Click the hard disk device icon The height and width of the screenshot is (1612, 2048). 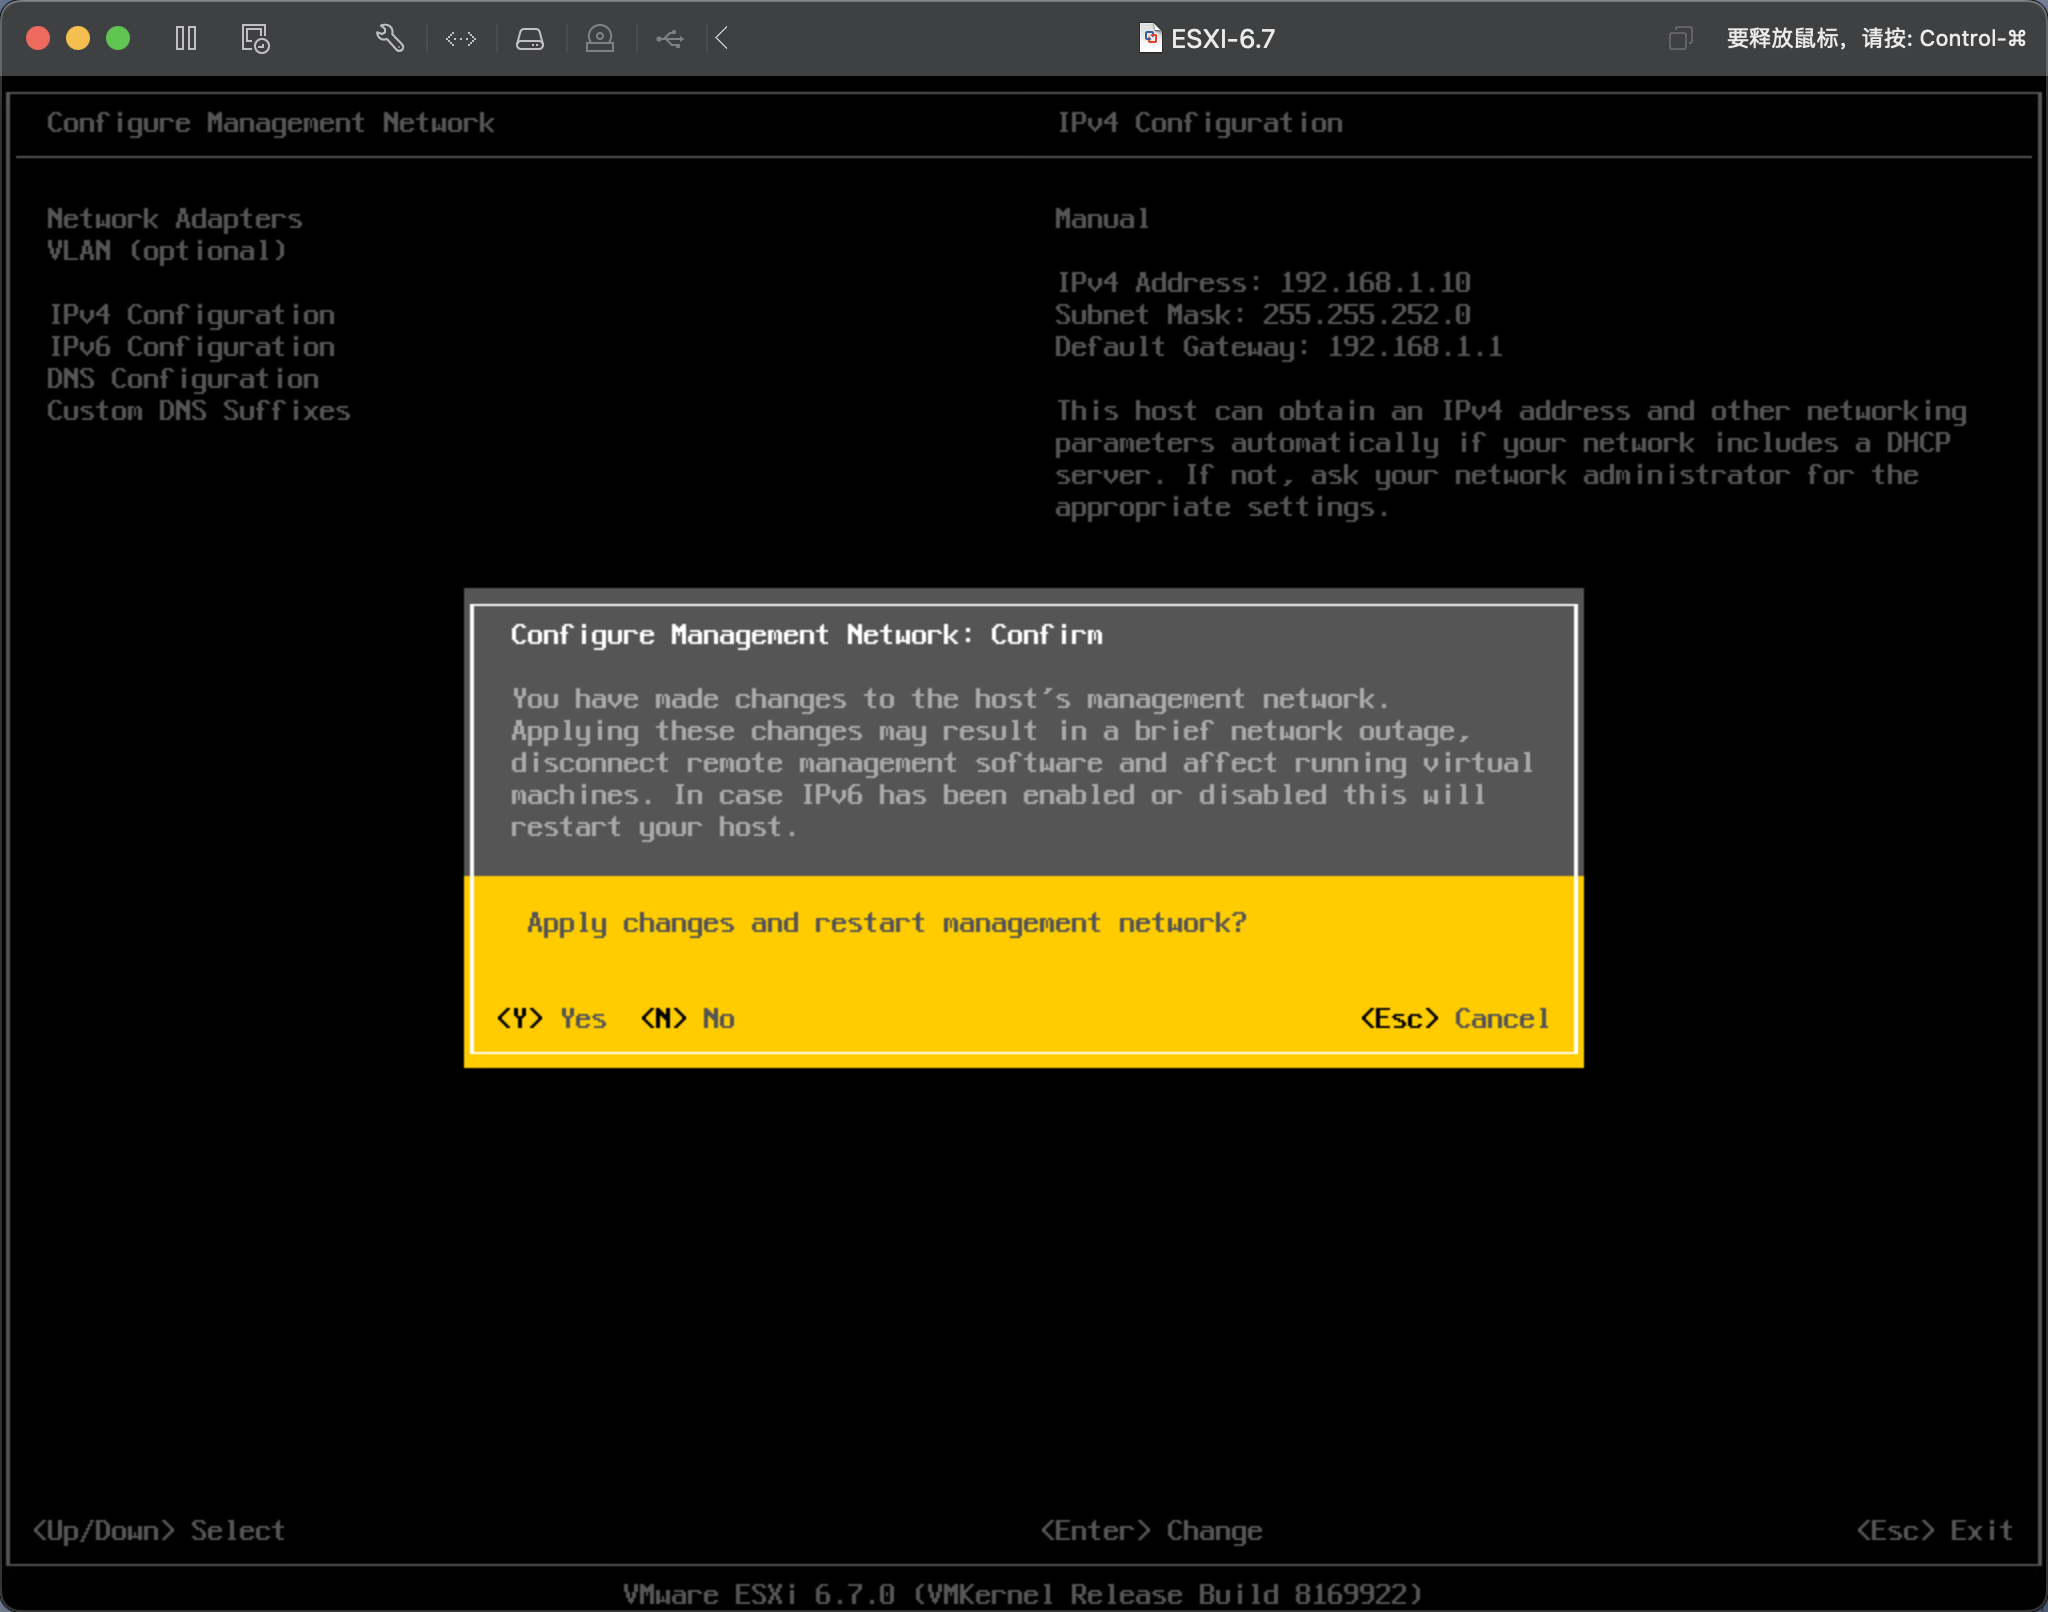click(x=529, y=39)
